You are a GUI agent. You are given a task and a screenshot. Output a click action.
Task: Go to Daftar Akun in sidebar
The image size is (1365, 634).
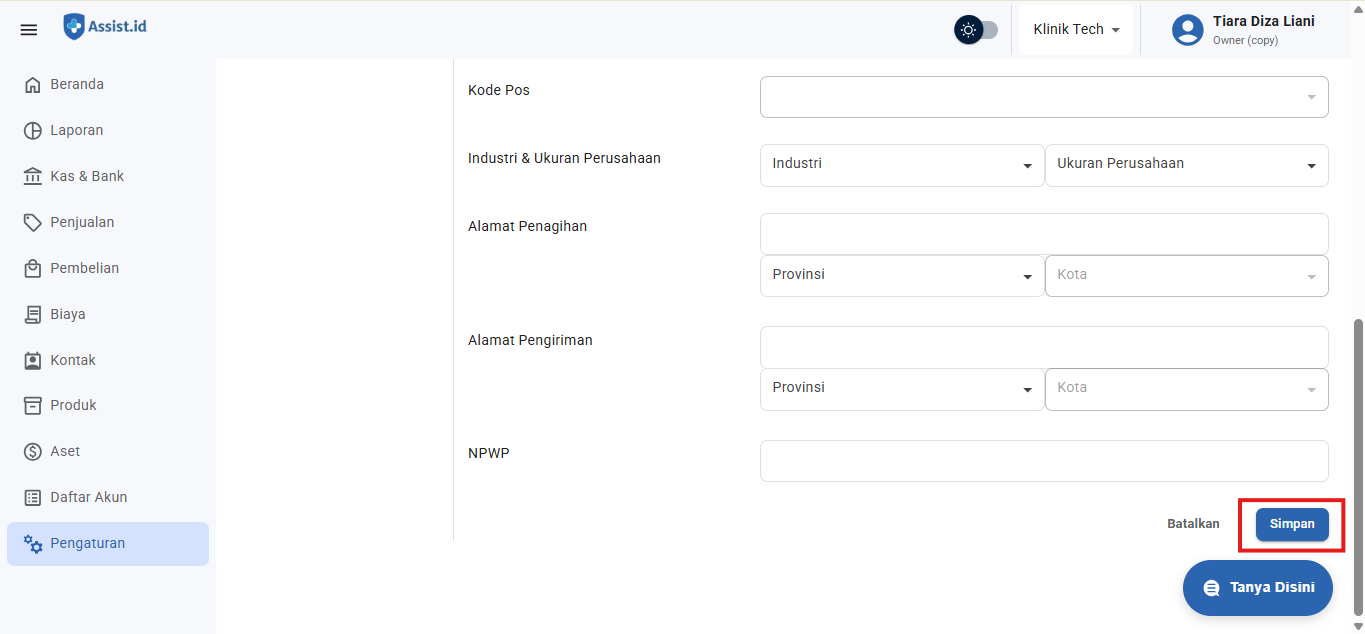coord(88,497)
